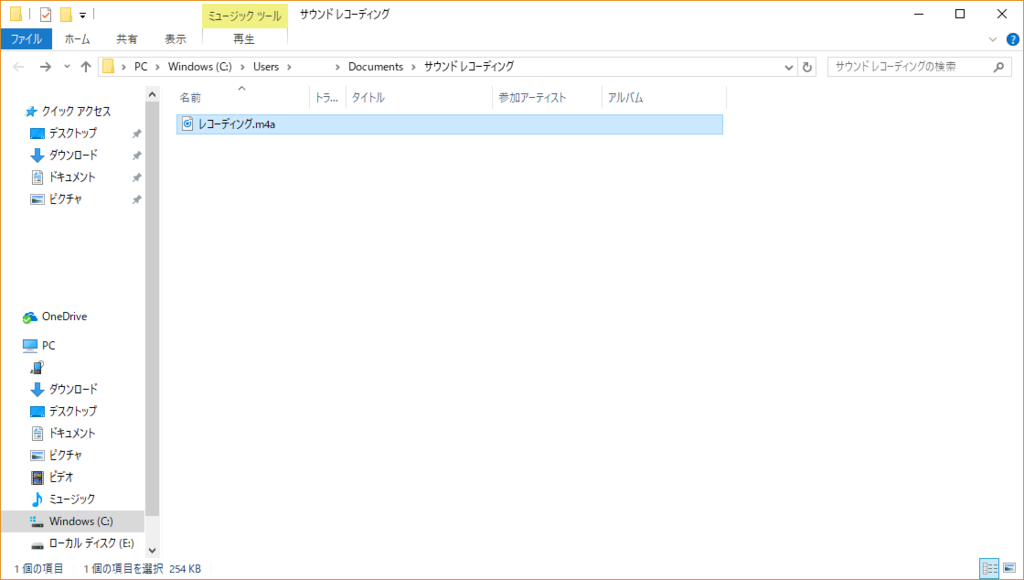Select the PC node in navigation pane
This screenshot has width=1024, height=580.
pyautogui.click(x=48, y=346)
